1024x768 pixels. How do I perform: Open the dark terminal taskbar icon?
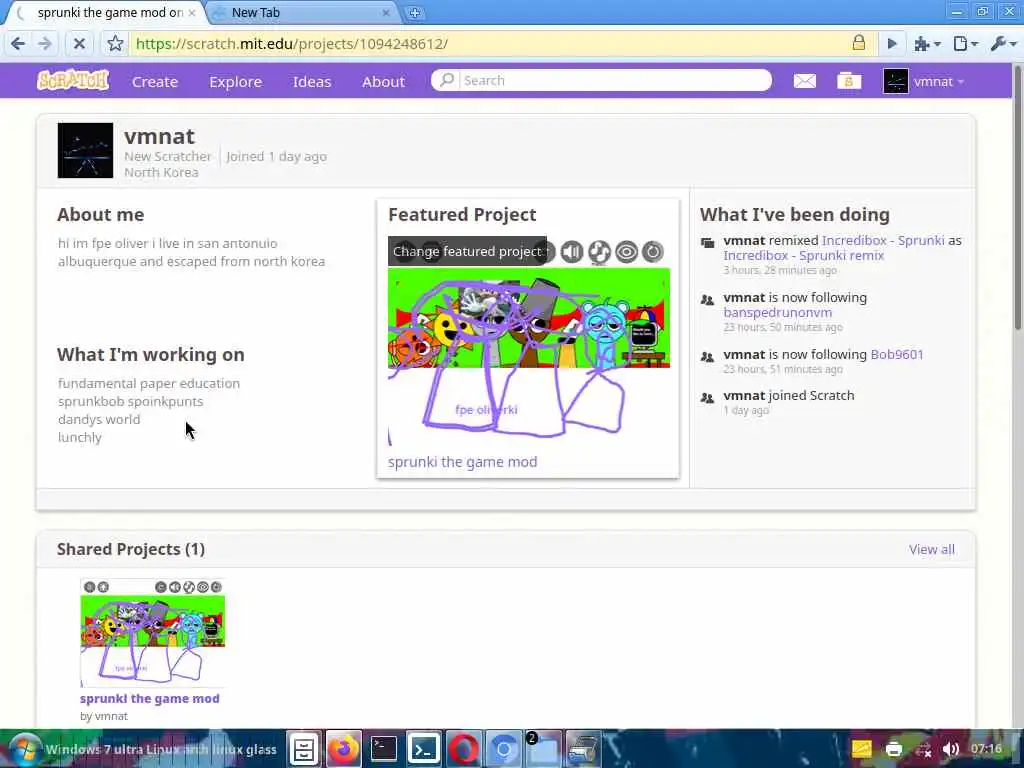(x=384, y=749)
